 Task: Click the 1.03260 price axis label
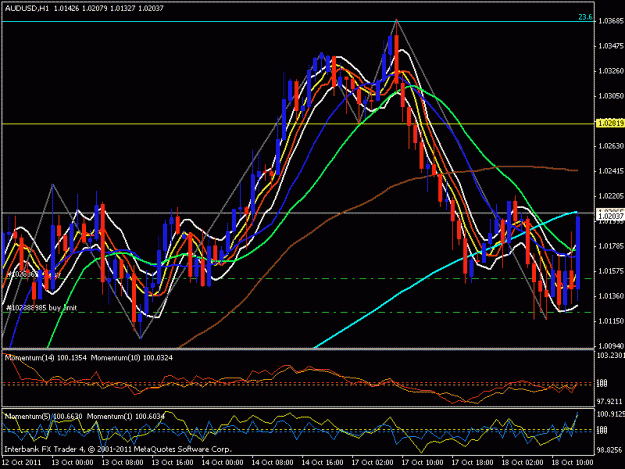(611, 71)
